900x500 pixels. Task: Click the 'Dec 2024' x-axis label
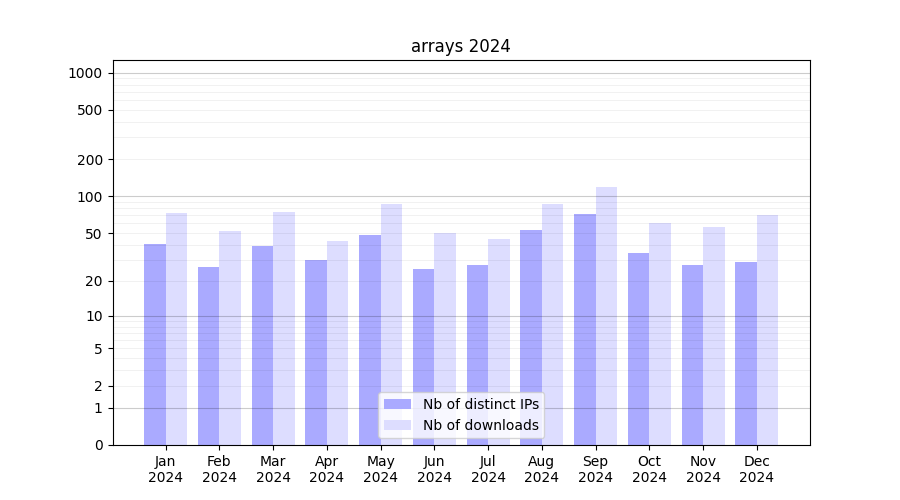click(757, 469)
